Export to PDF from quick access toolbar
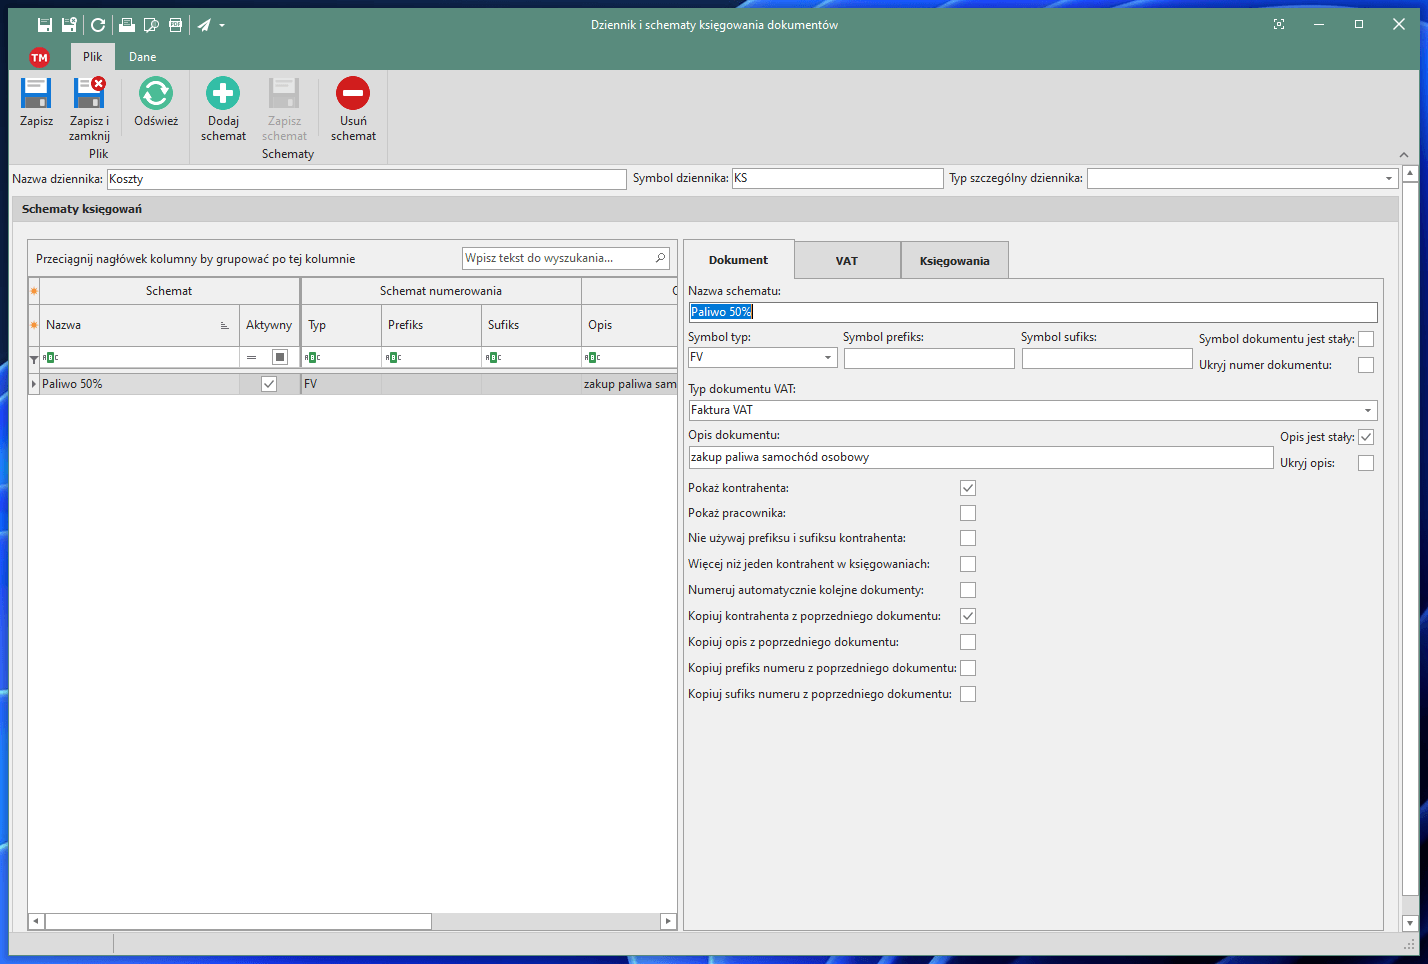 click(176, 25)
